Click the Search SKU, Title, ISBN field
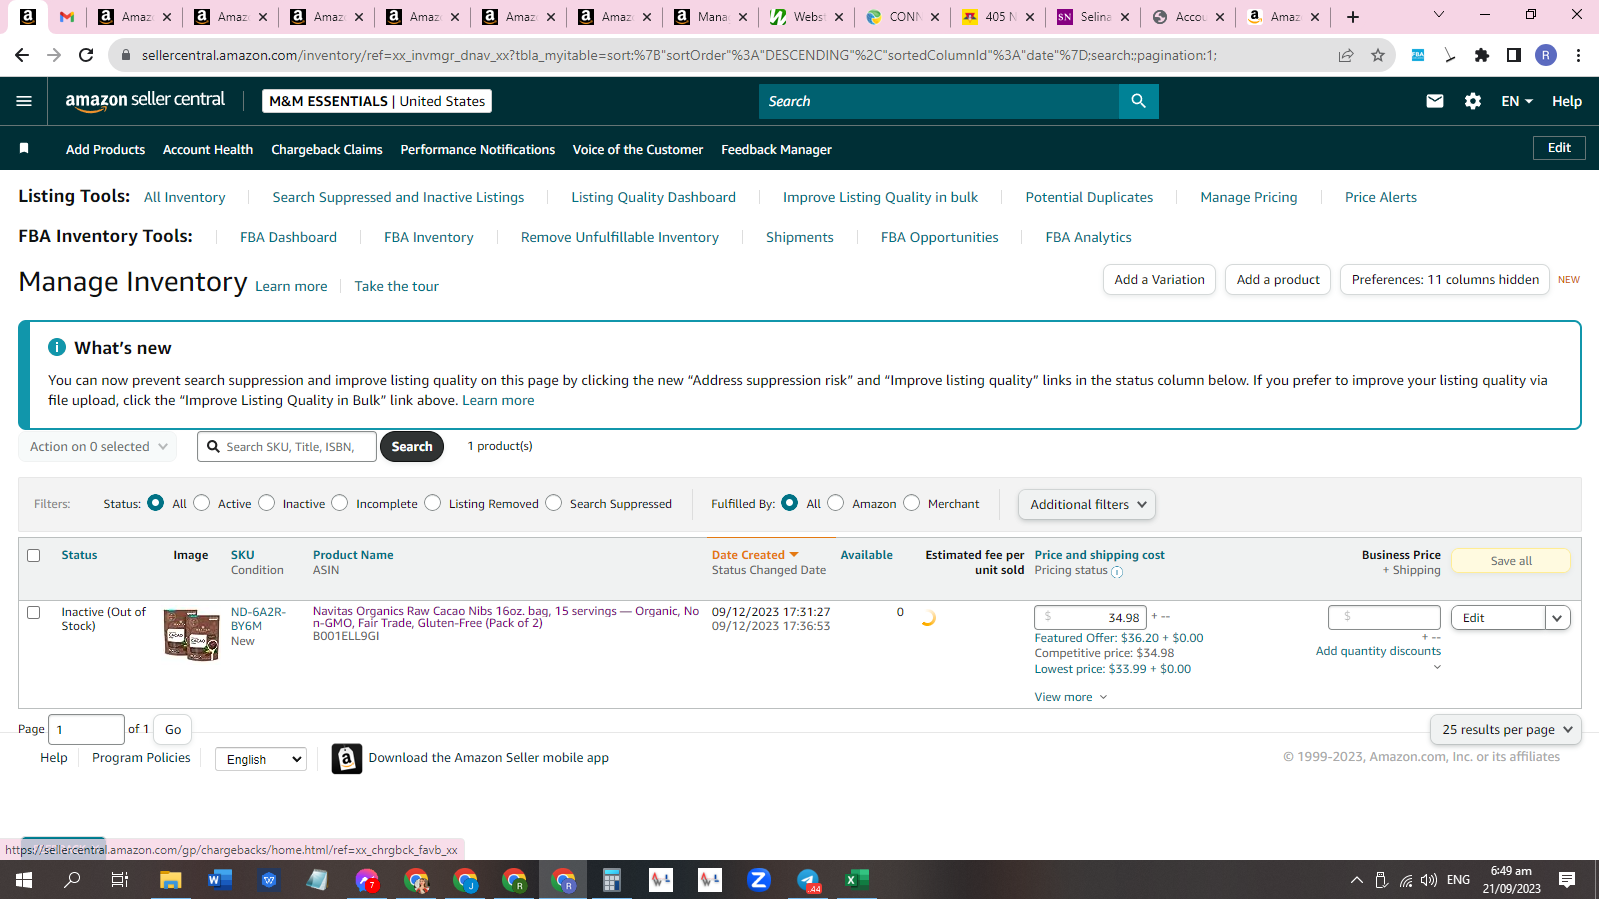 coord(288,447)
